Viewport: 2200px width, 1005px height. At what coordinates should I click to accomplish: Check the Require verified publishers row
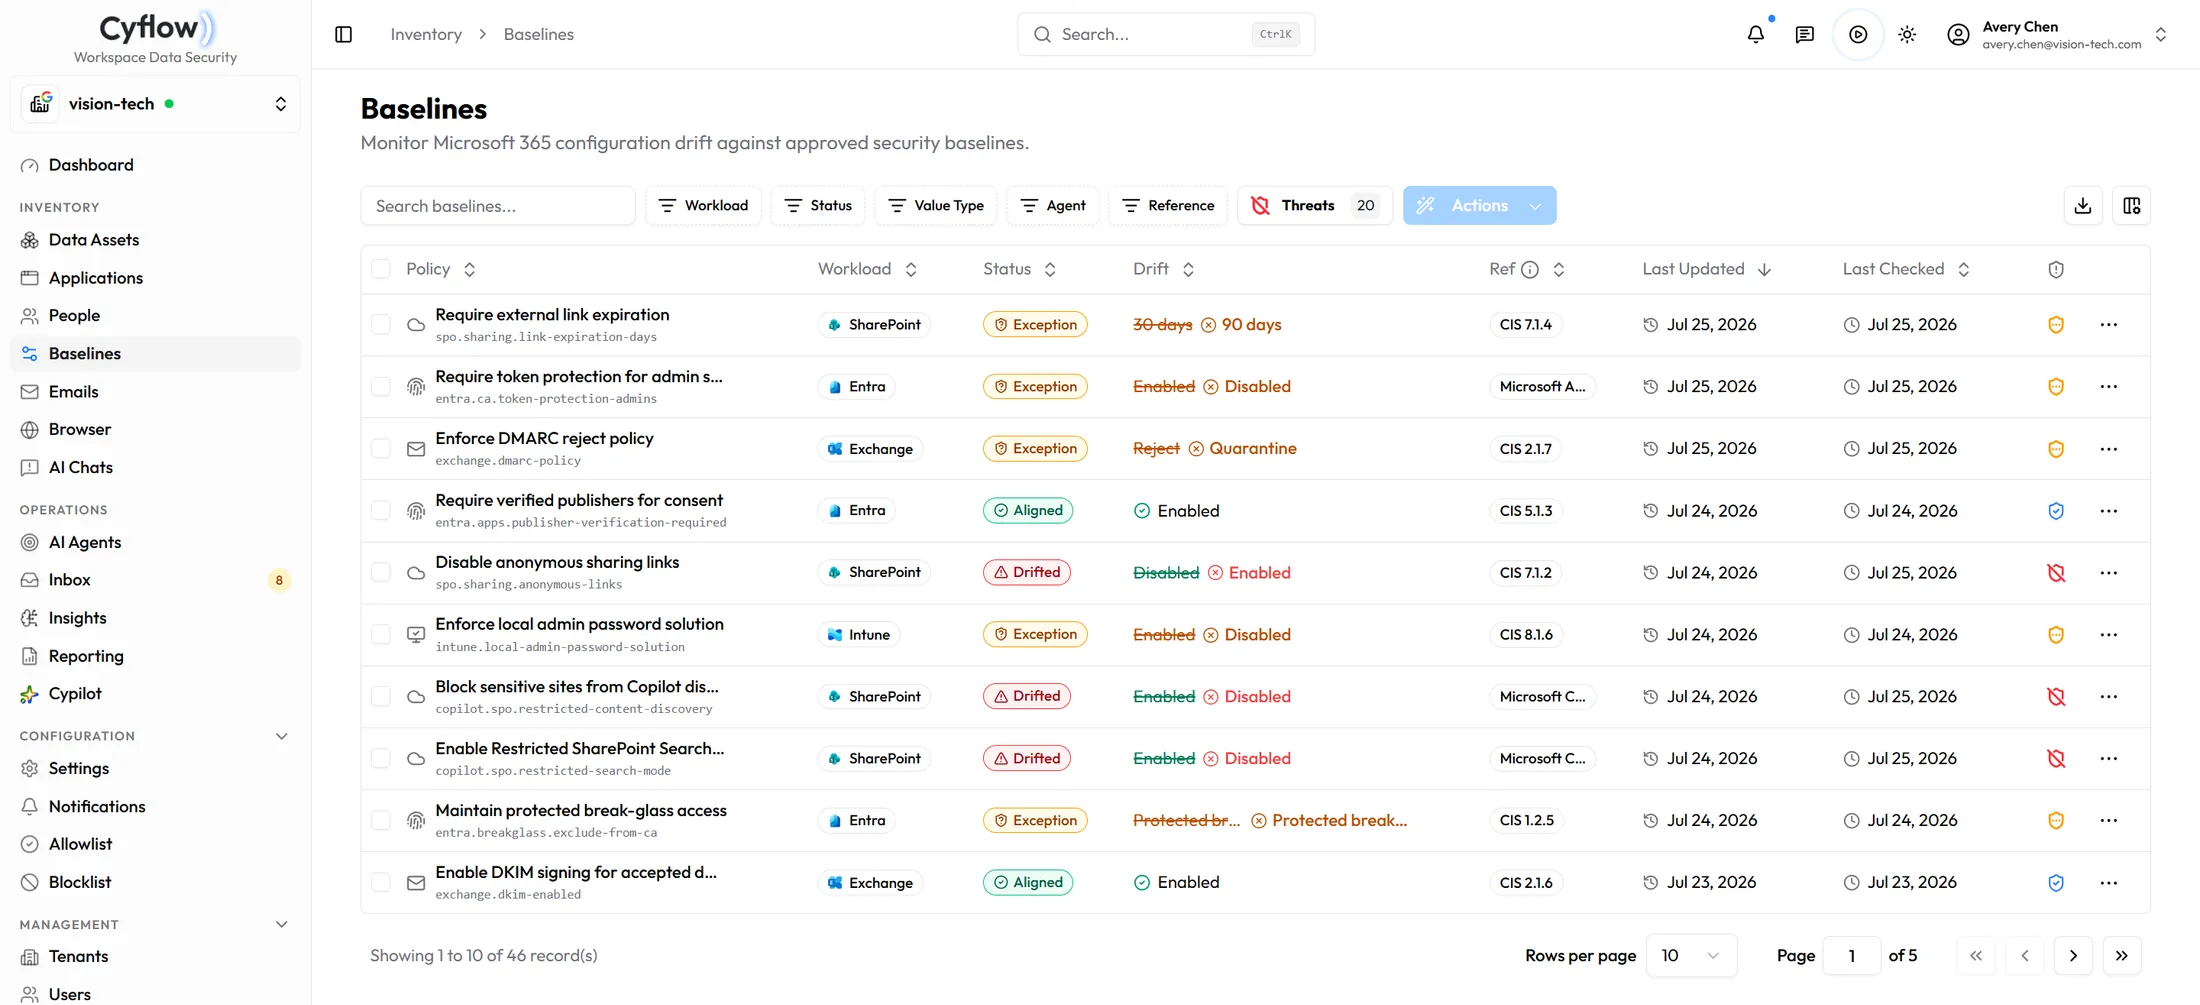point(381,510)
